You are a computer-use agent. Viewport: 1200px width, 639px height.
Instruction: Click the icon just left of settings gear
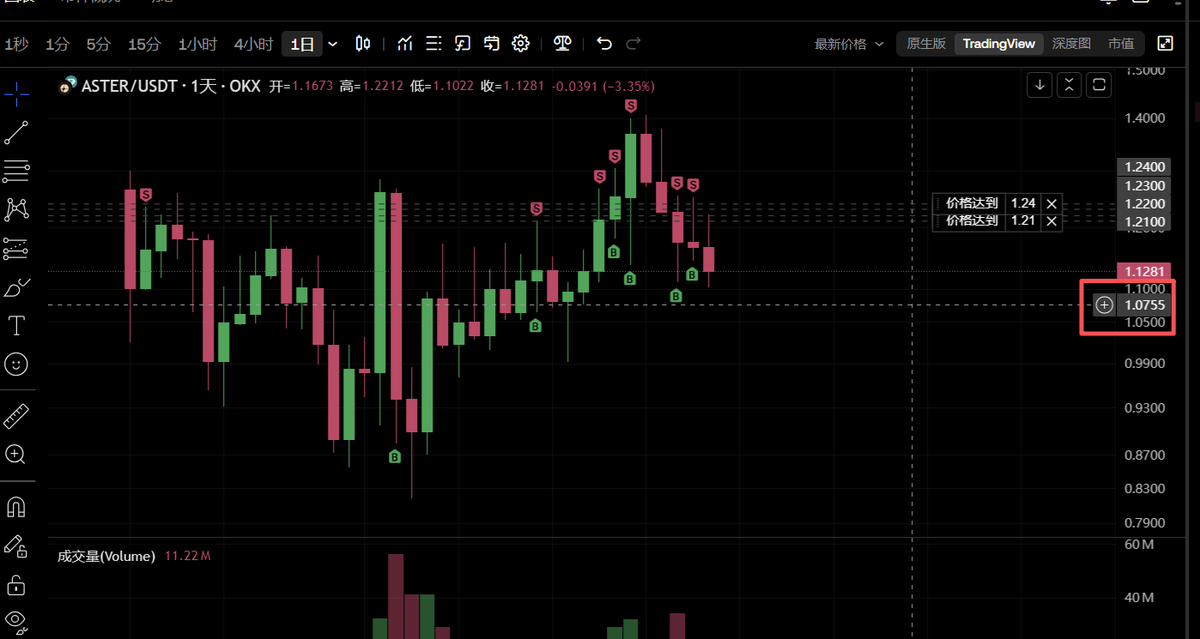point(491,44)
